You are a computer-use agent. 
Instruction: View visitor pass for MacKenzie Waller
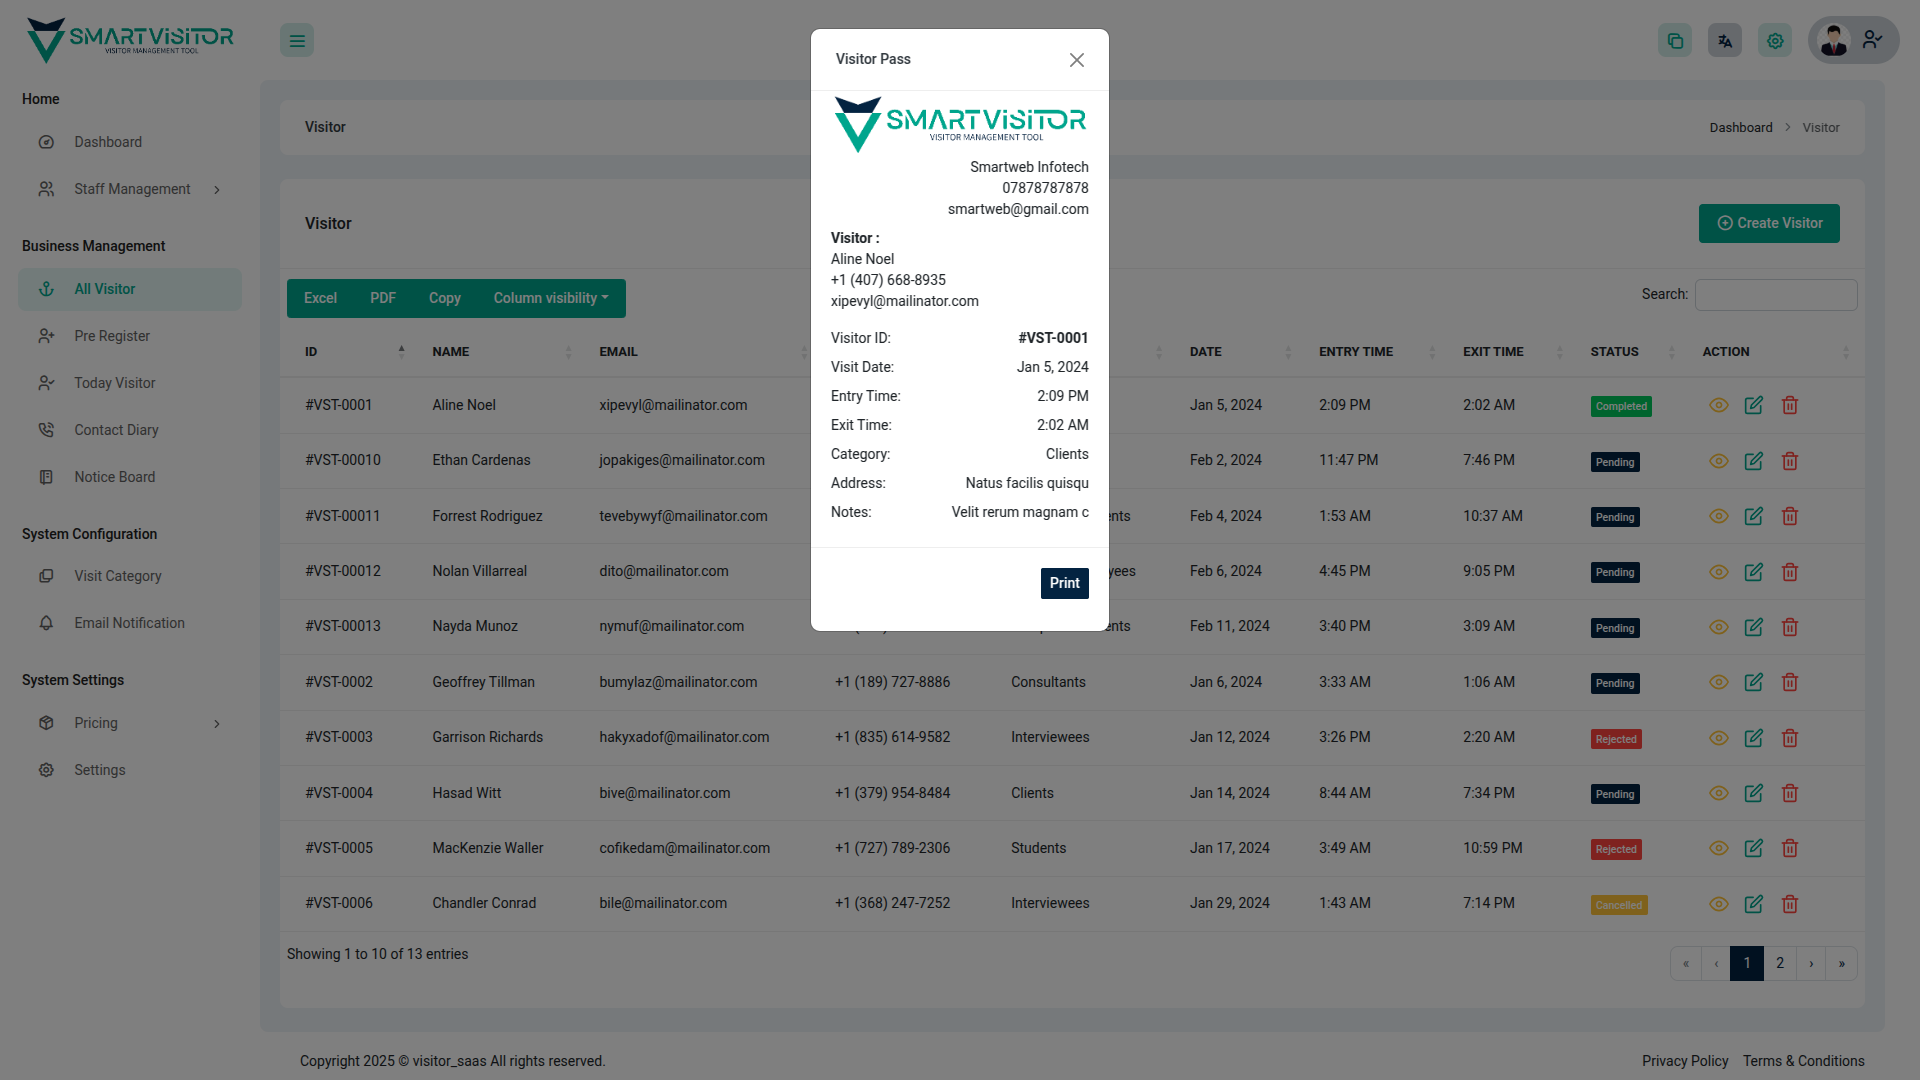(x=1719, y=848)
